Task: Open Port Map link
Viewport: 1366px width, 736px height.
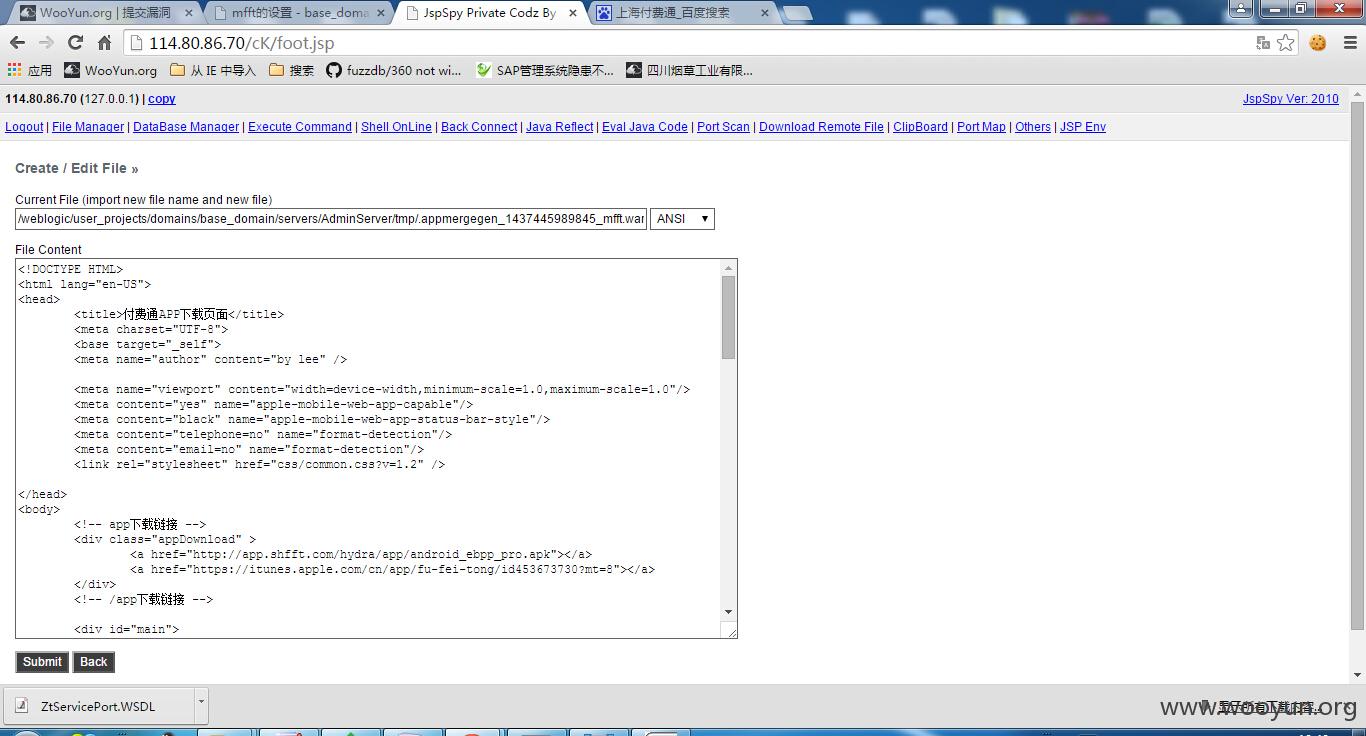Action: (x=981, y=127)
